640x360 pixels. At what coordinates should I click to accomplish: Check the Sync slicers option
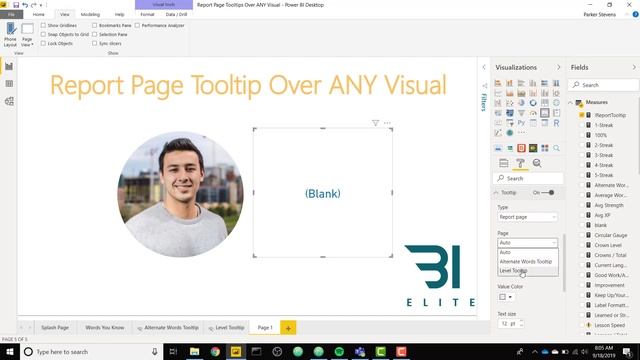tap(95, 43)
